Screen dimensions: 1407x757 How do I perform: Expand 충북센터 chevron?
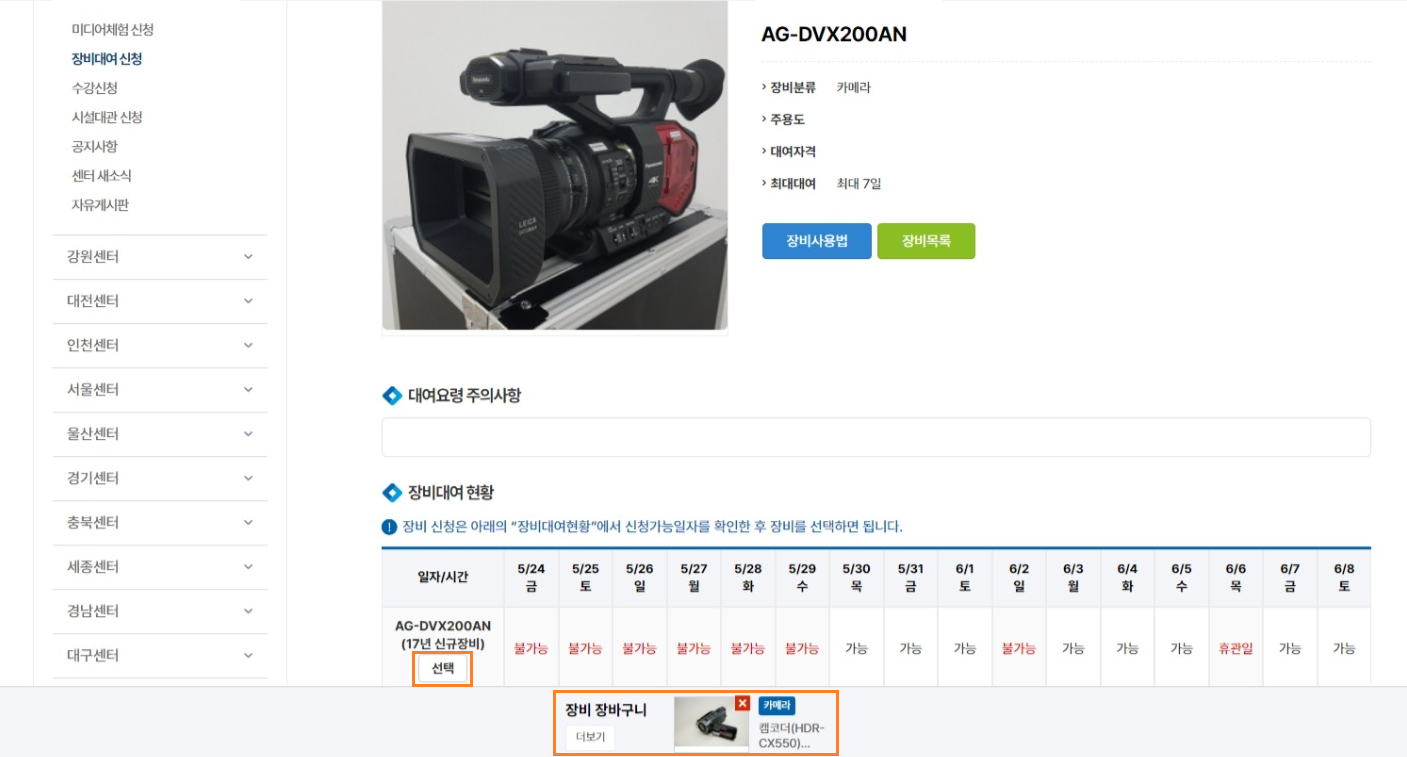click(x=248, y=522)
